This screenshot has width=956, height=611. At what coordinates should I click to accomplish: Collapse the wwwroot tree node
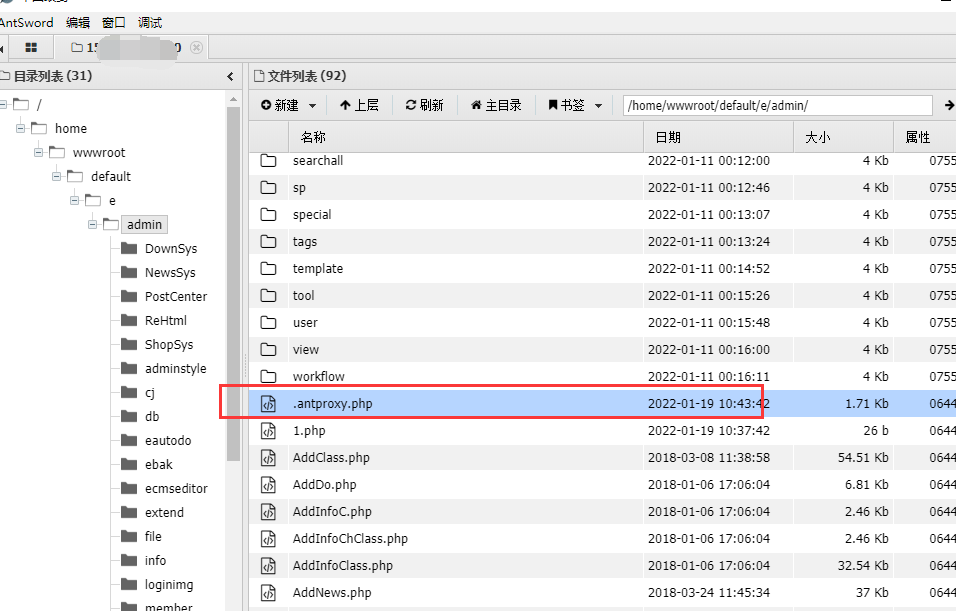pos(38,152)
